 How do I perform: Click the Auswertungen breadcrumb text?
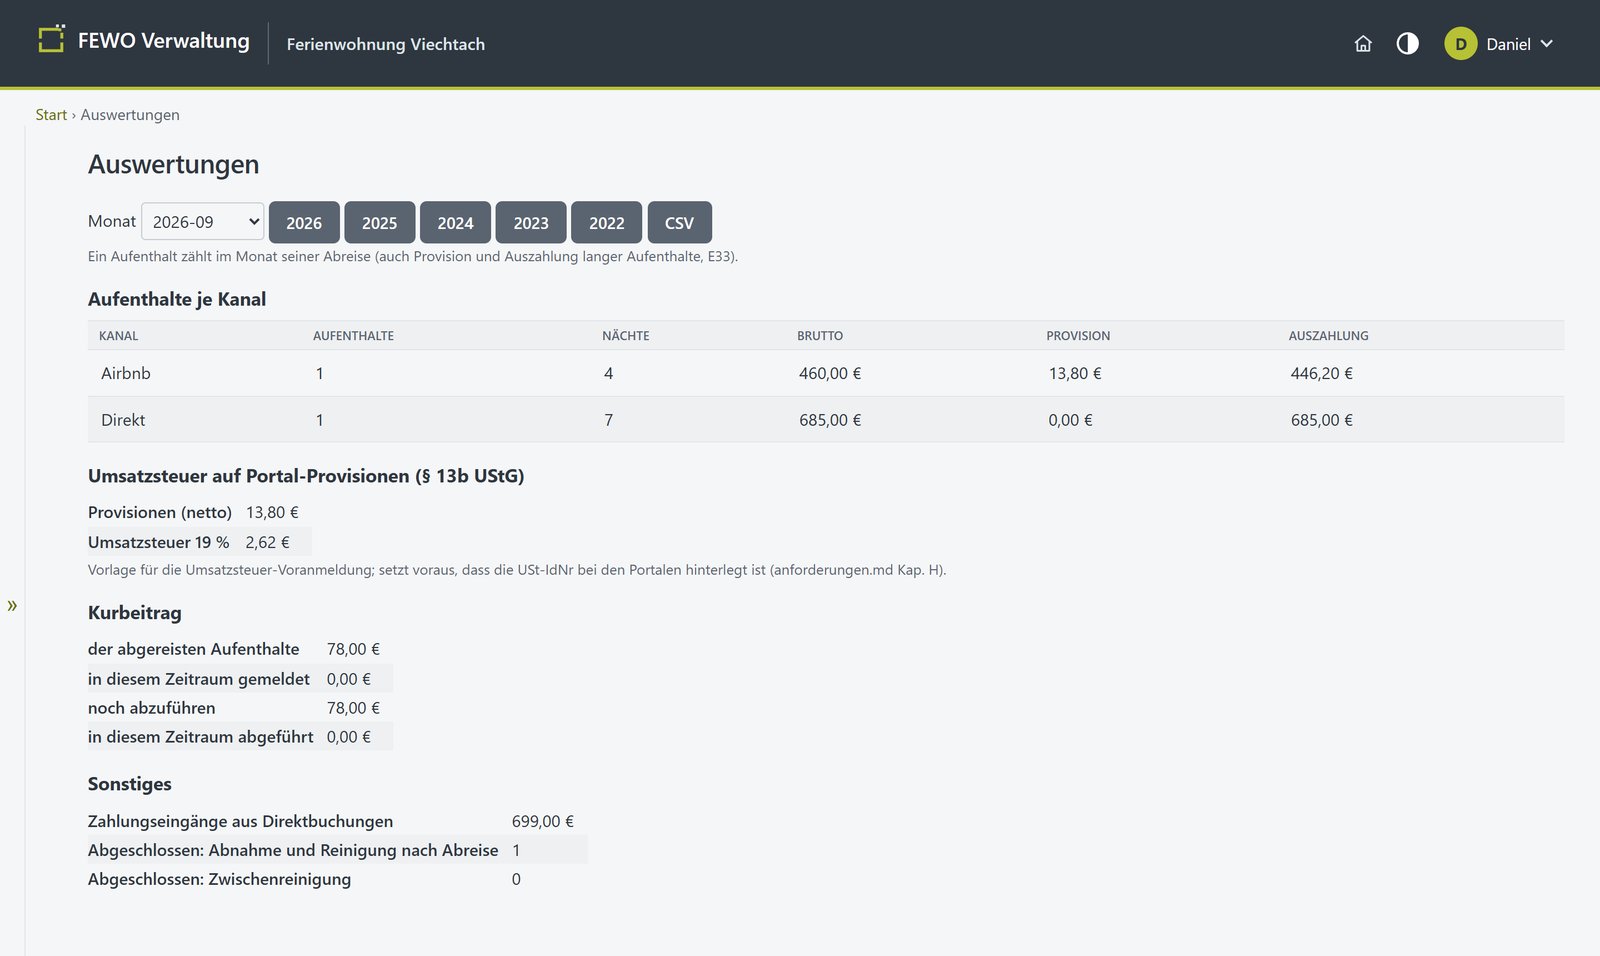coord(130,115)
